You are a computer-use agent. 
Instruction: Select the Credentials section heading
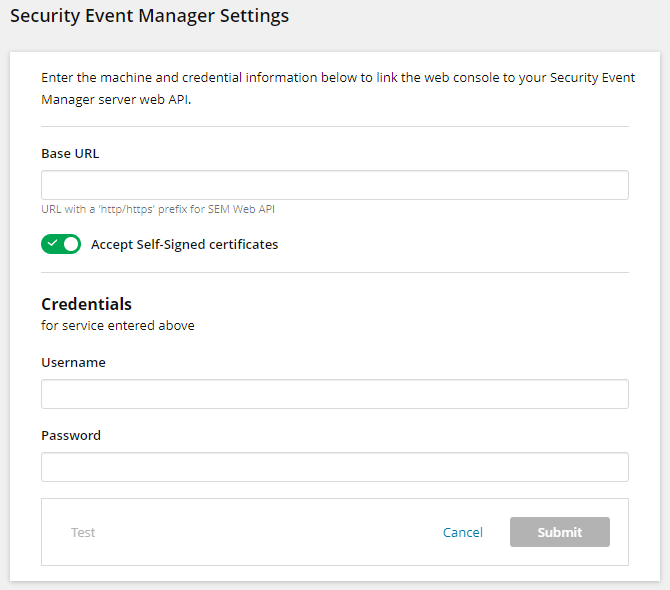pyautogui.click(x=86, y=304)
